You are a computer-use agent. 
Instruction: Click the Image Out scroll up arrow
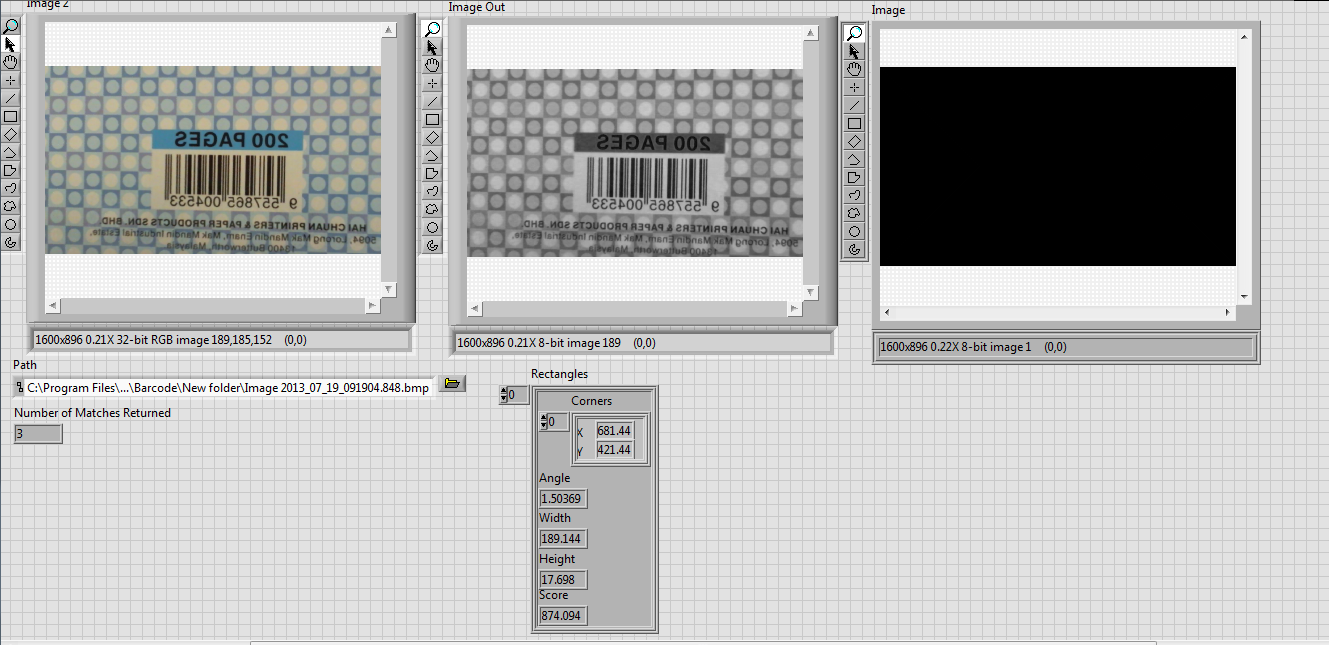pos(810,33)
